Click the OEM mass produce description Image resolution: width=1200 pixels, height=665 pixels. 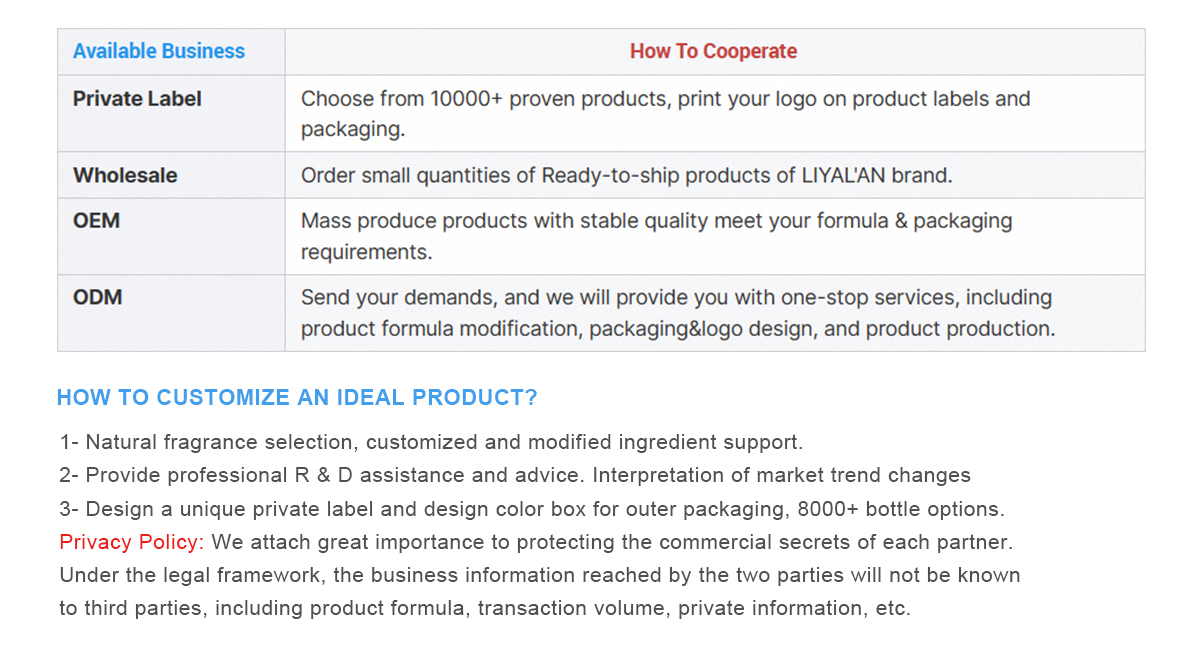[657, 236]
